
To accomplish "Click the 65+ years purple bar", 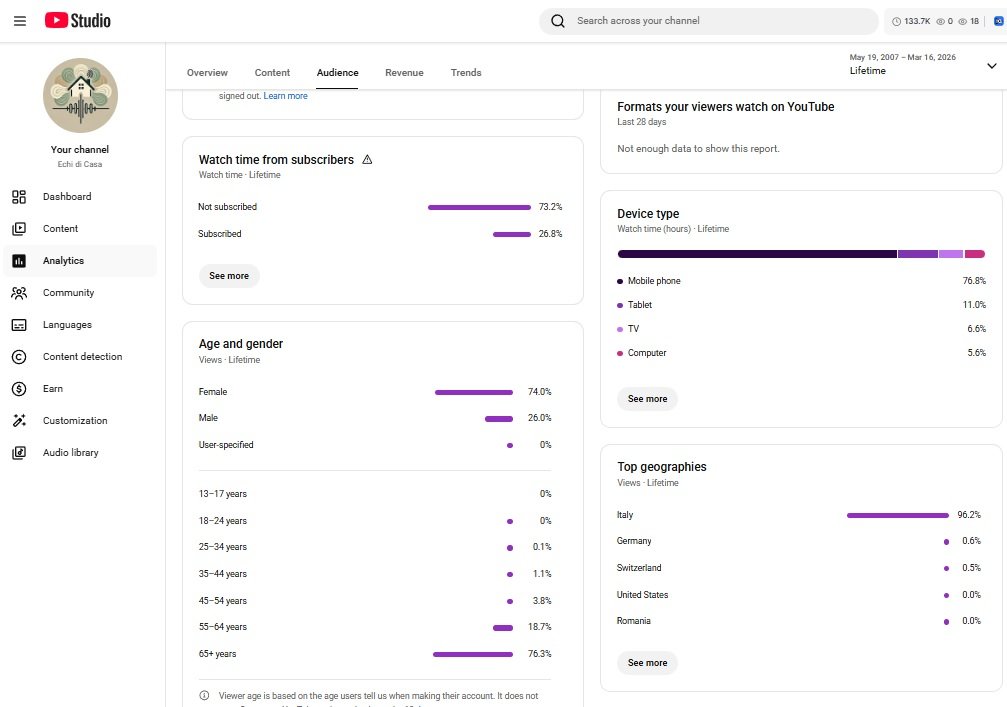I will pos(472,654).
